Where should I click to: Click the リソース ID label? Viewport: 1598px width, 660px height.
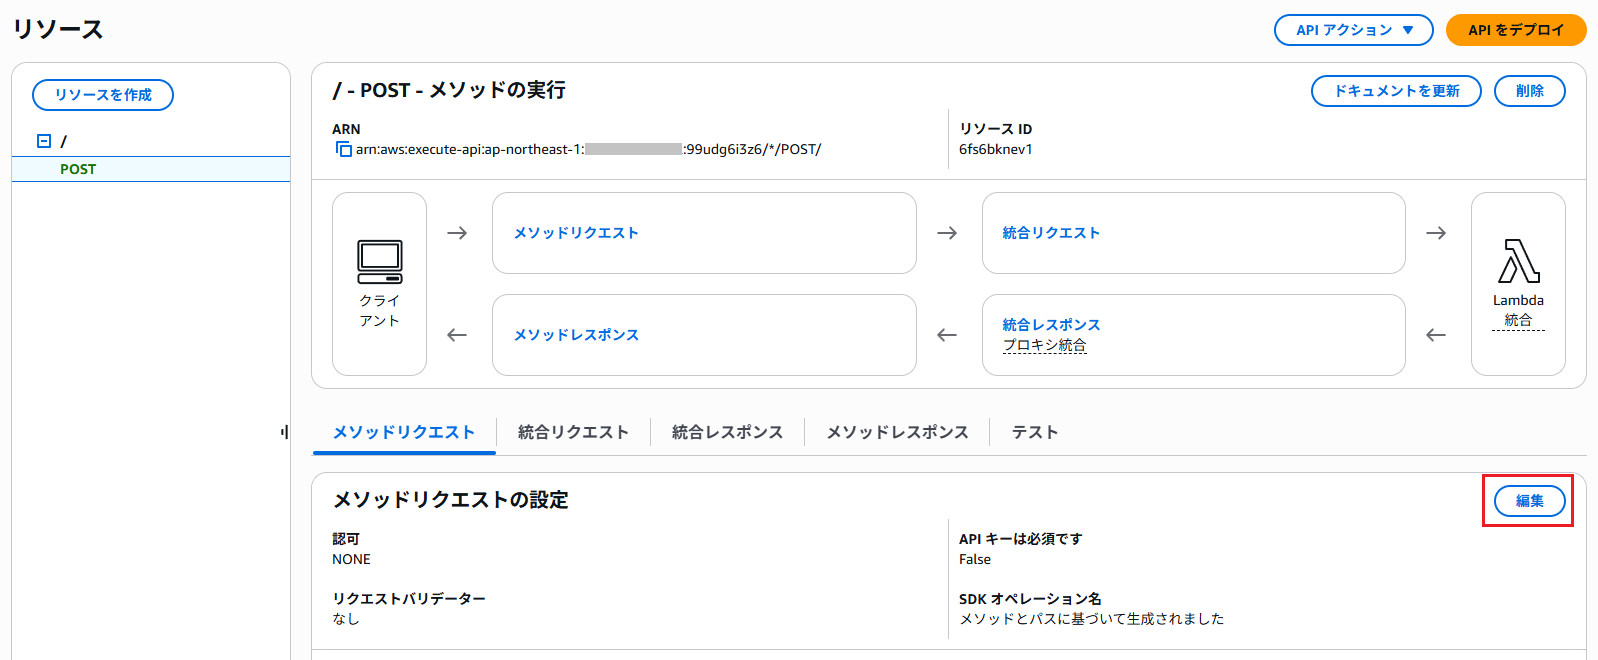tap(995, 129)
